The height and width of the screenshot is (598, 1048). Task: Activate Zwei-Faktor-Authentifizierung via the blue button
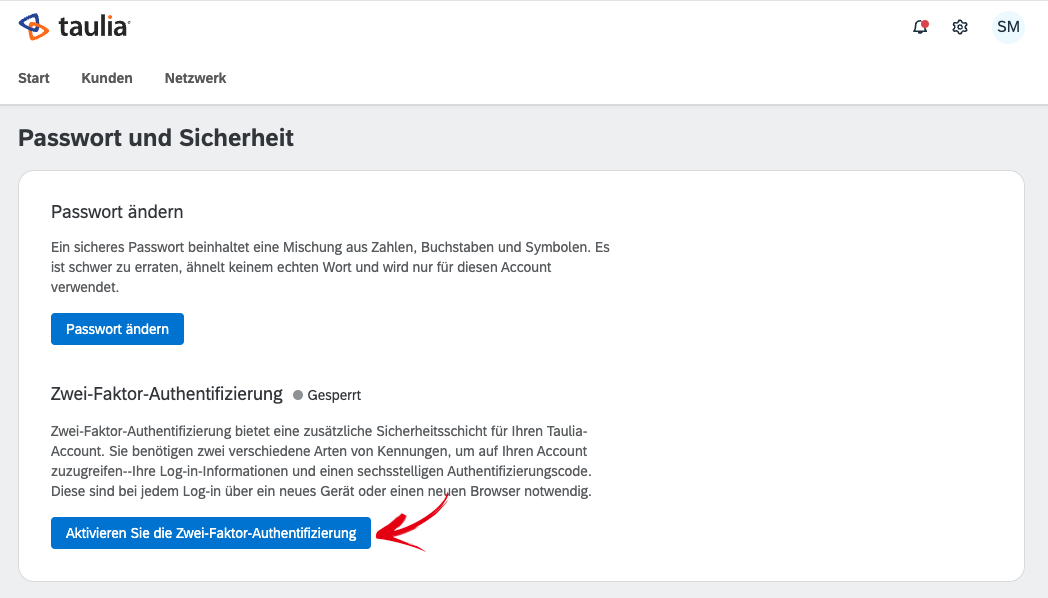click(211, 533)
